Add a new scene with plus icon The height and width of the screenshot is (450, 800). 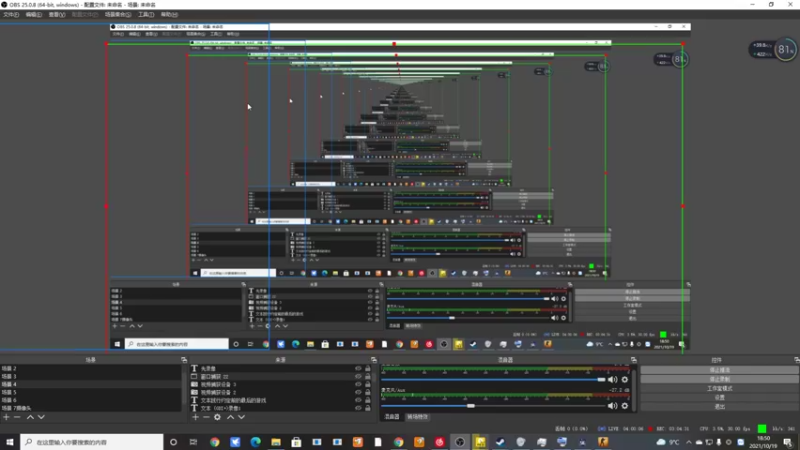(x=6, y=417)
